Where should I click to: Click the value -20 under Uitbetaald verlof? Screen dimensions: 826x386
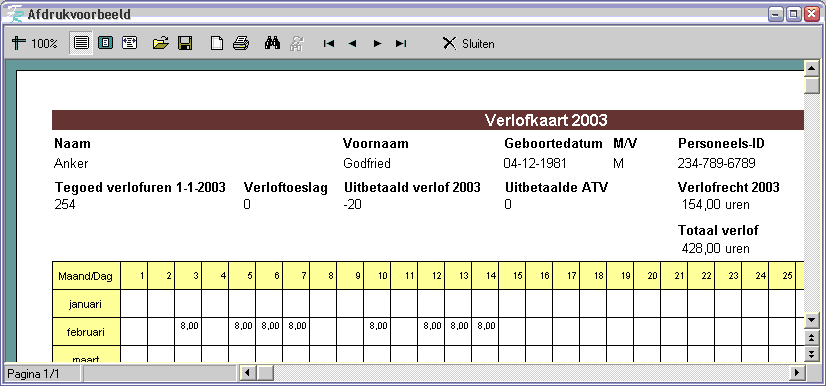point(352,205)
